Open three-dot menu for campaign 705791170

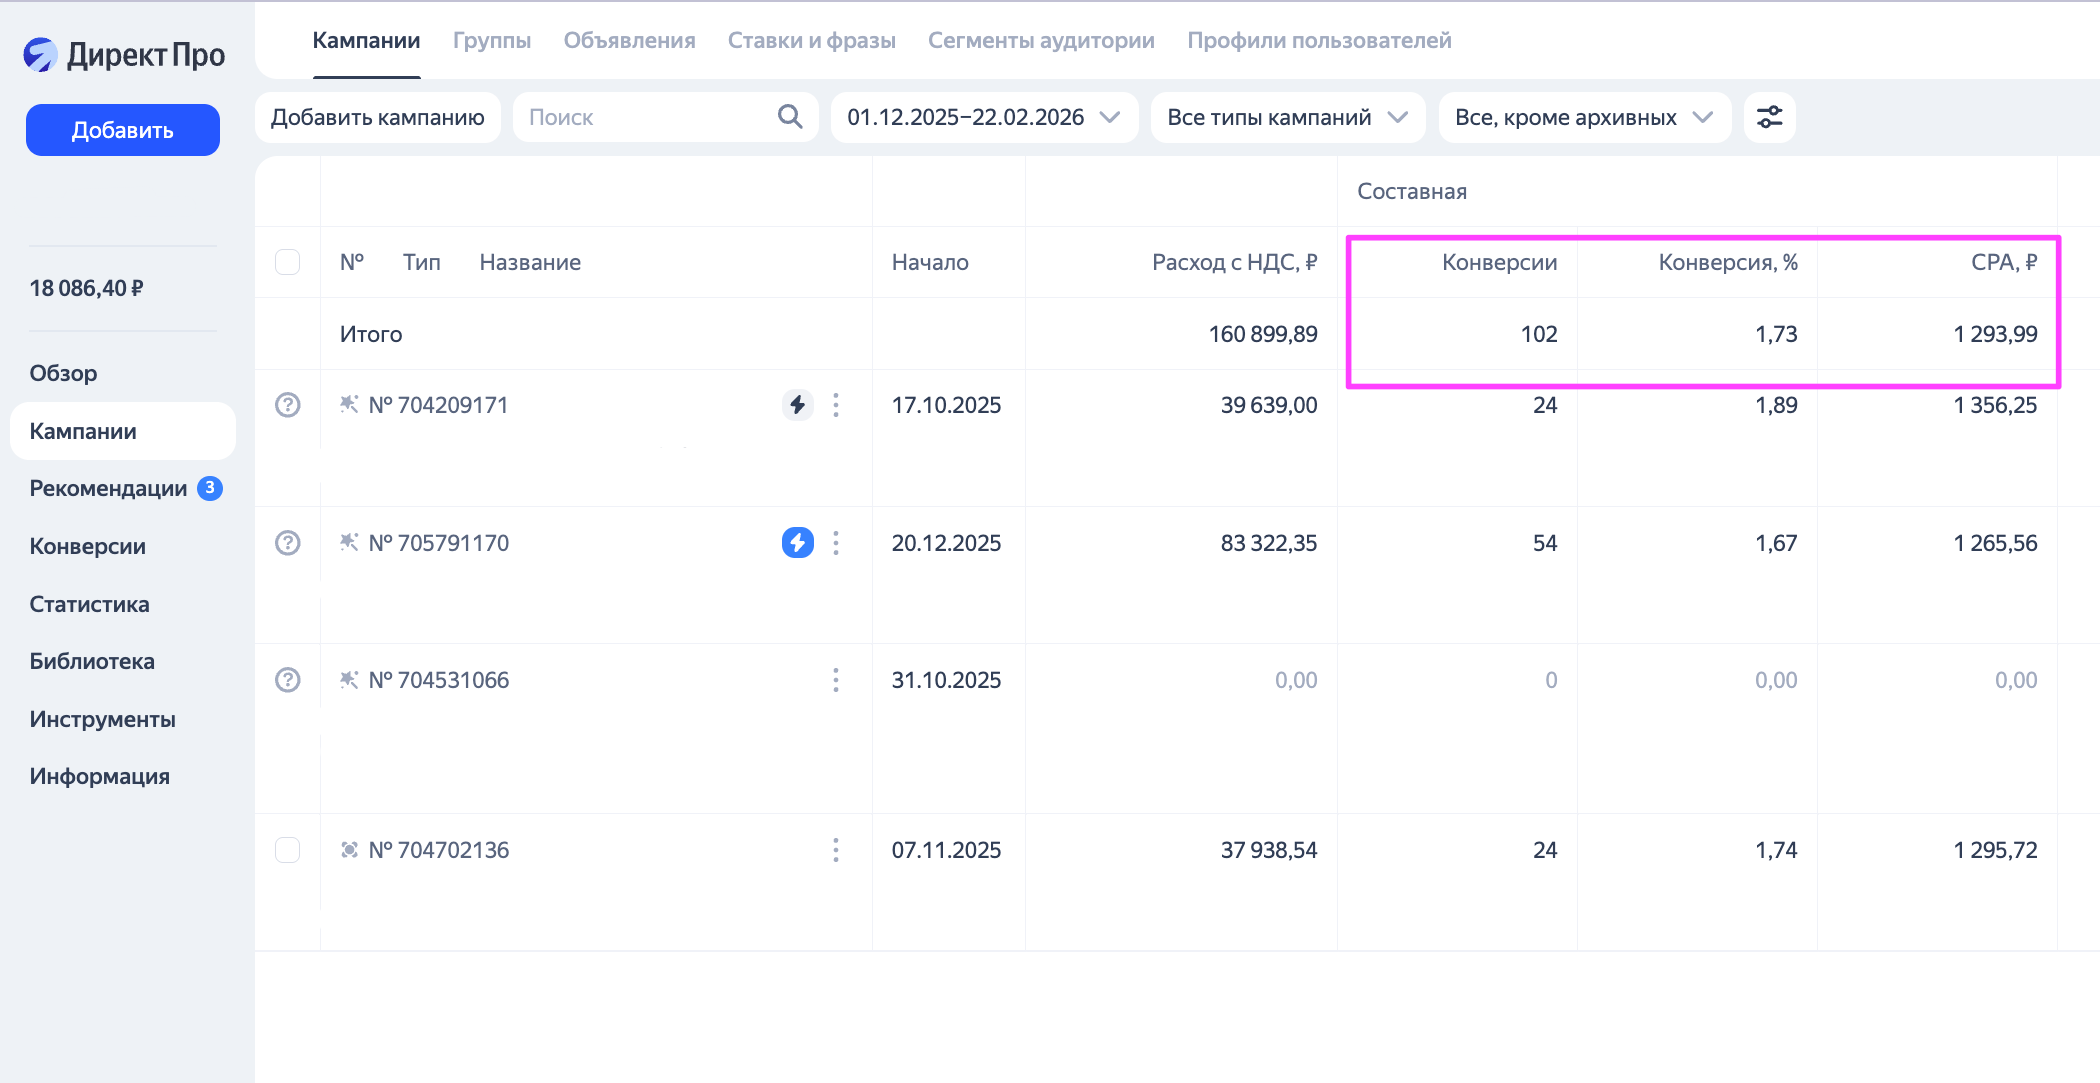(x=836, y=543)
